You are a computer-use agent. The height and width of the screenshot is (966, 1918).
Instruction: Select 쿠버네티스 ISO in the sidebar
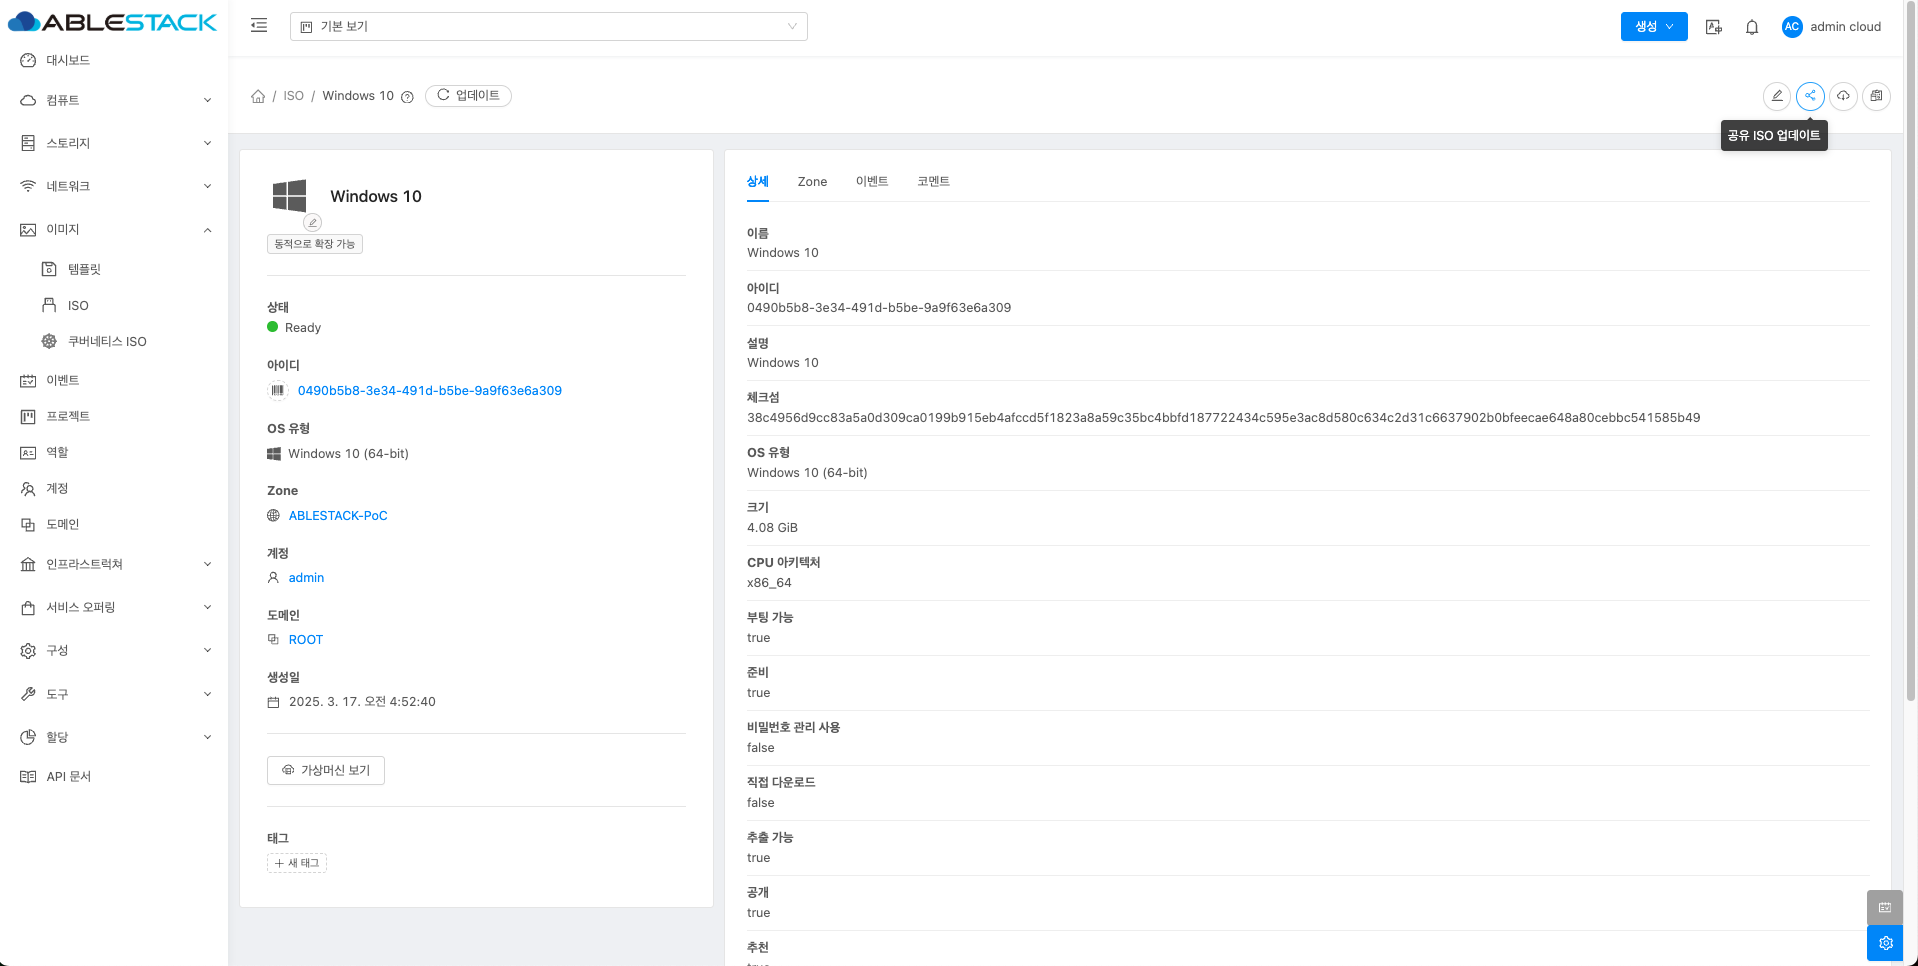coord(107,342)
